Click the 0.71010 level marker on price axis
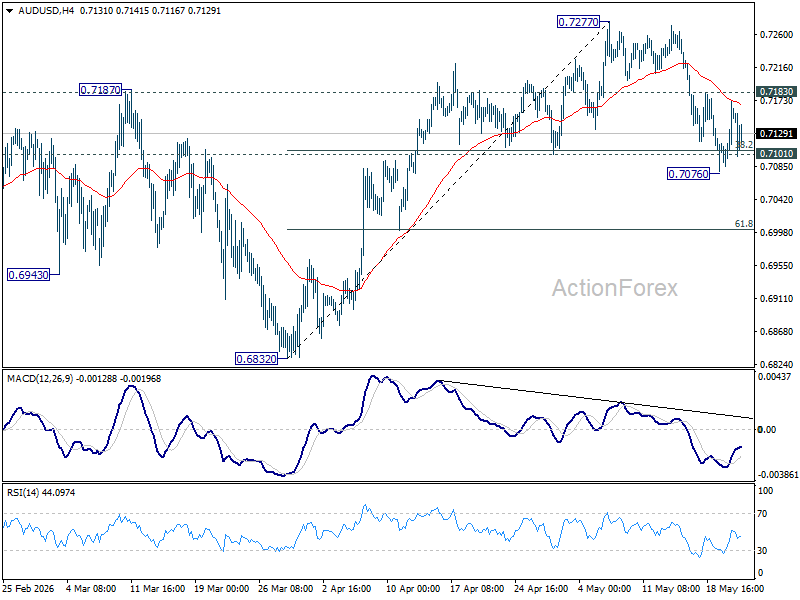The width and height of the screenshot is (800, 600). pos(777,154)
